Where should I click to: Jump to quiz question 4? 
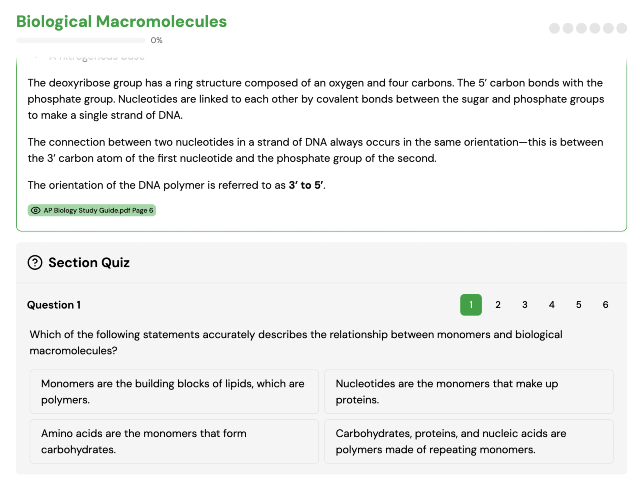[552, 305]
